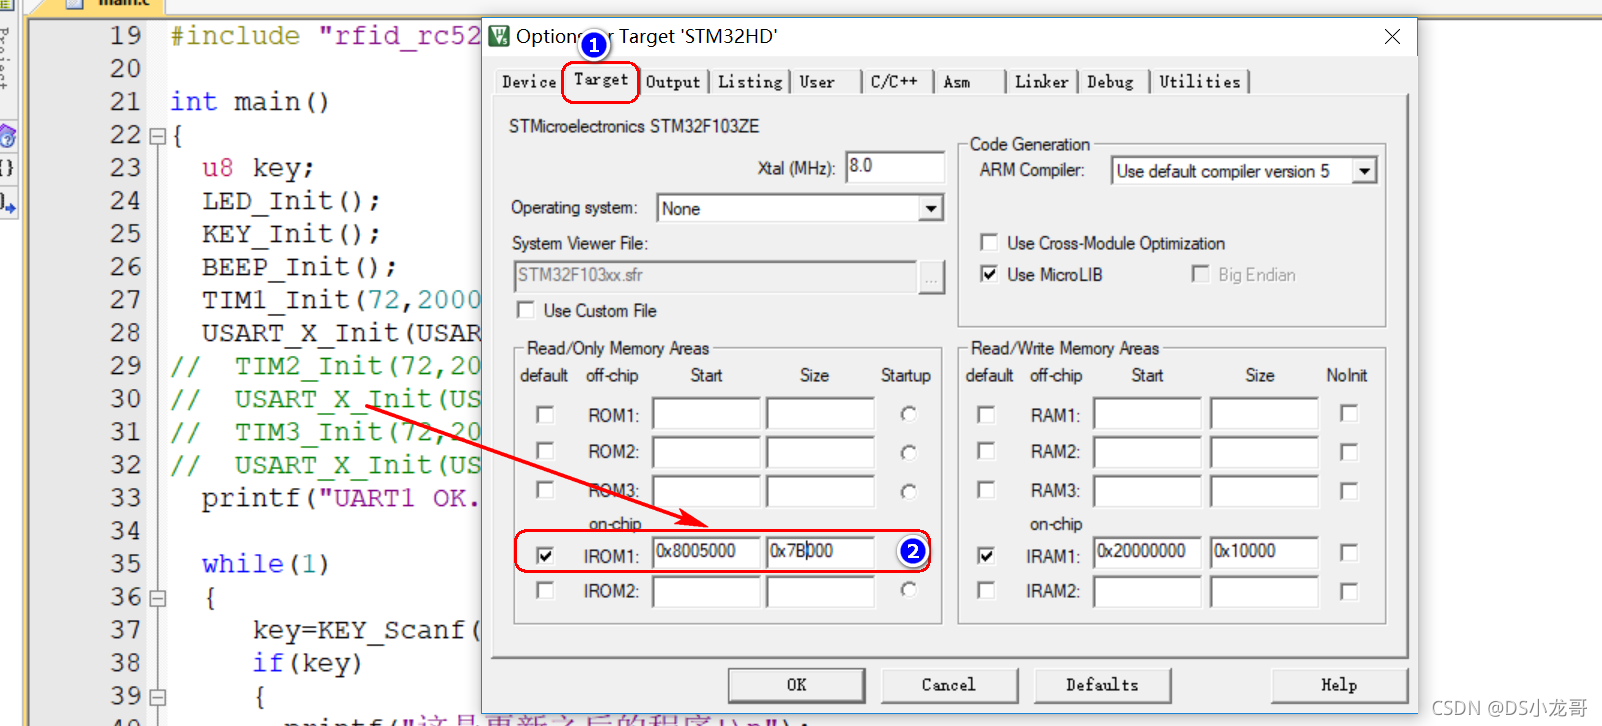Check the ROM2 default checkbox
This screenshot has width=1602, height=726.
click(545, 451)
